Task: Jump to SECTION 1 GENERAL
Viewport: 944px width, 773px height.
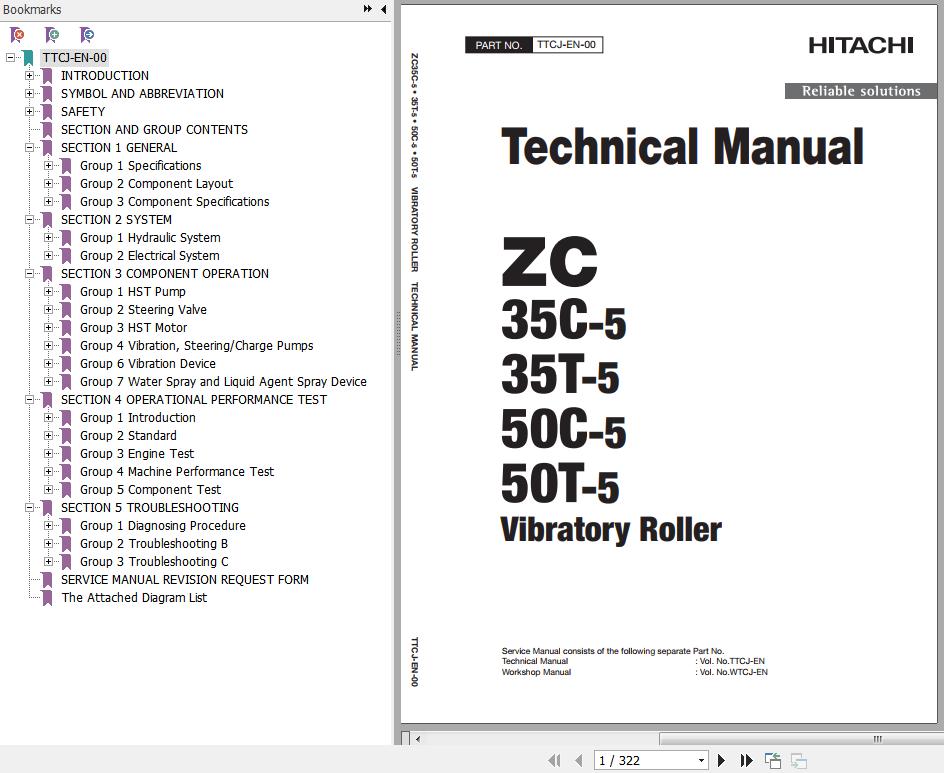Action: tap(119, 147)
